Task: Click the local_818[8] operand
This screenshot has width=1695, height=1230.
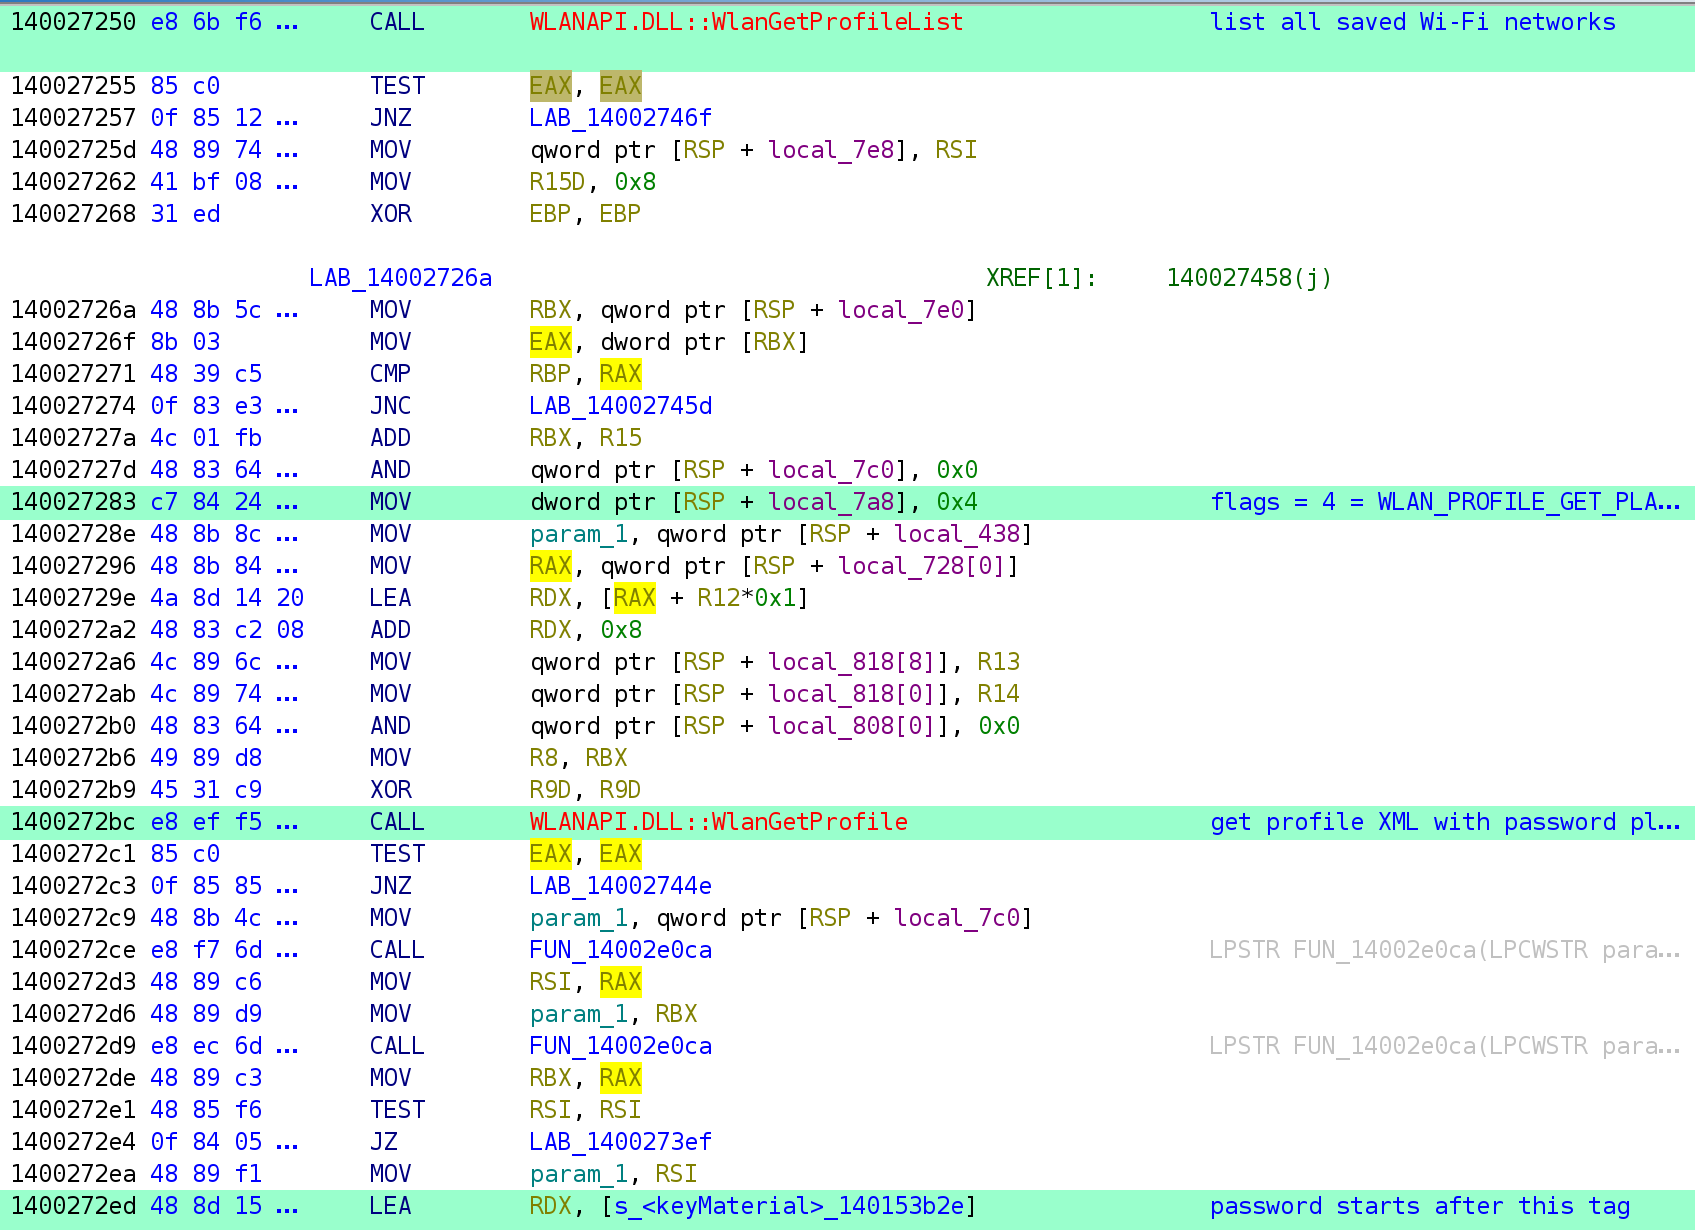Action: [x=851, y=662]
